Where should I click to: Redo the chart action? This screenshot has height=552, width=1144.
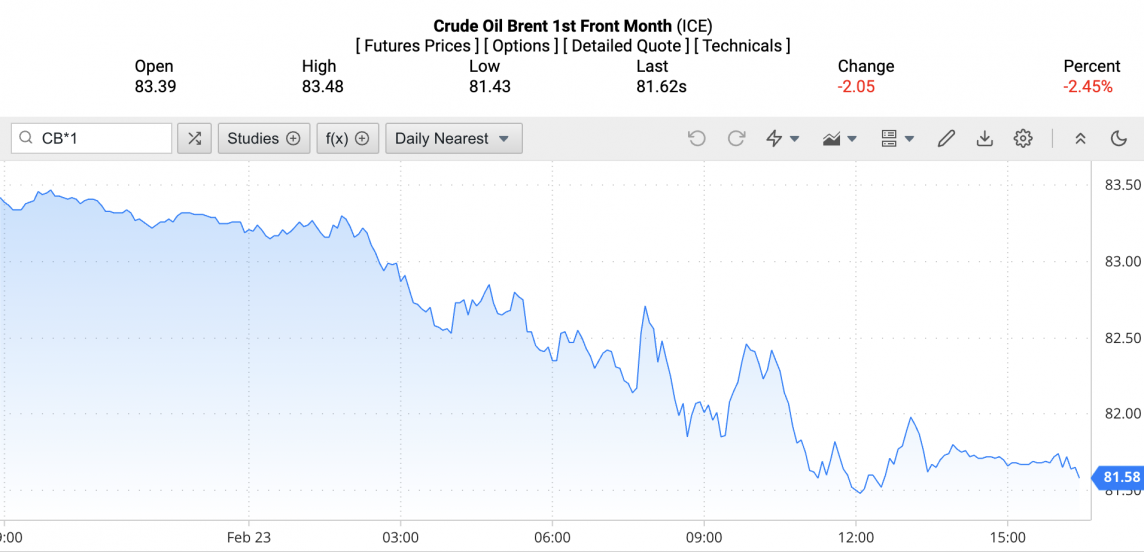tap(737, 139)
